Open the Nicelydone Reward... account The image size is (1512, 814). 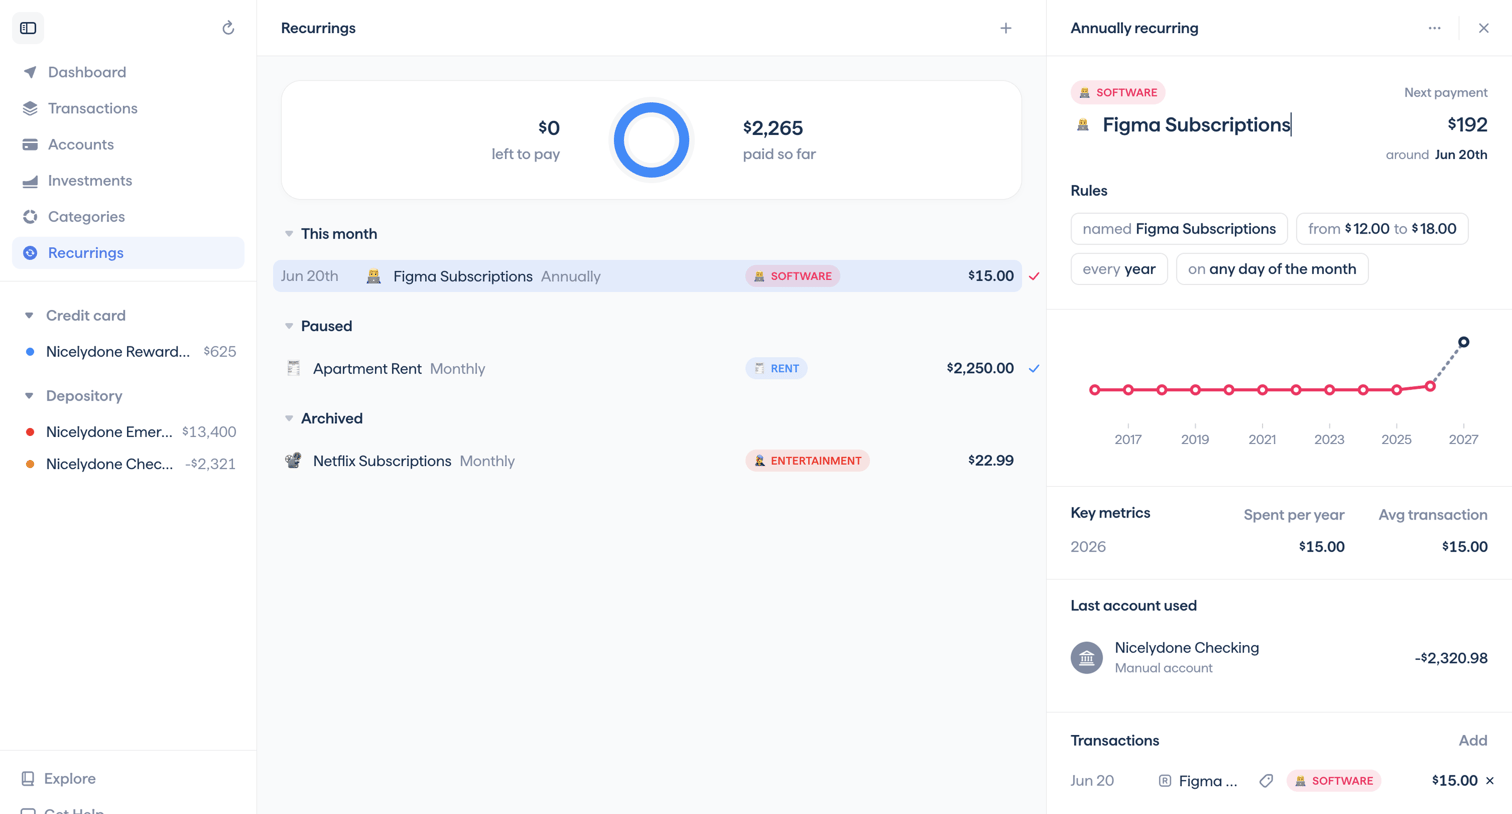[128, 351]
